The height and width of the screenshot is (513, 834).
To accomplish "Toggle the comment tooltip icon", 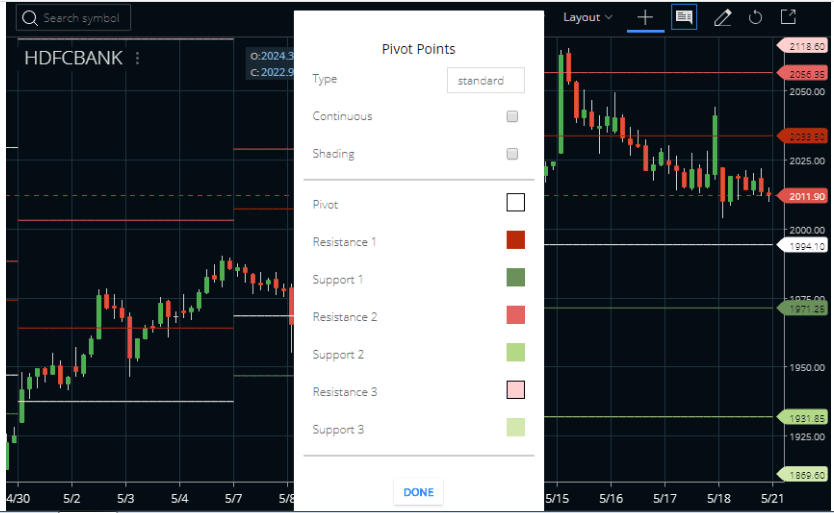I will click(x=684, y=17).
